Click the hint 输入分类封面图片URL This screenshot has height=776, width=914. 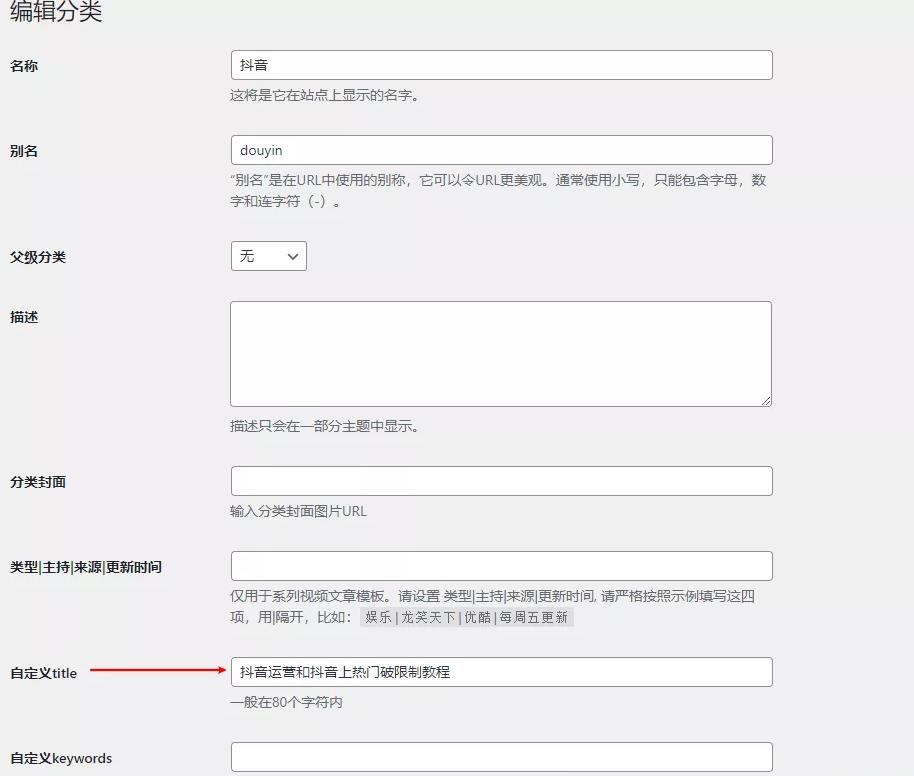tap(298, 511)
